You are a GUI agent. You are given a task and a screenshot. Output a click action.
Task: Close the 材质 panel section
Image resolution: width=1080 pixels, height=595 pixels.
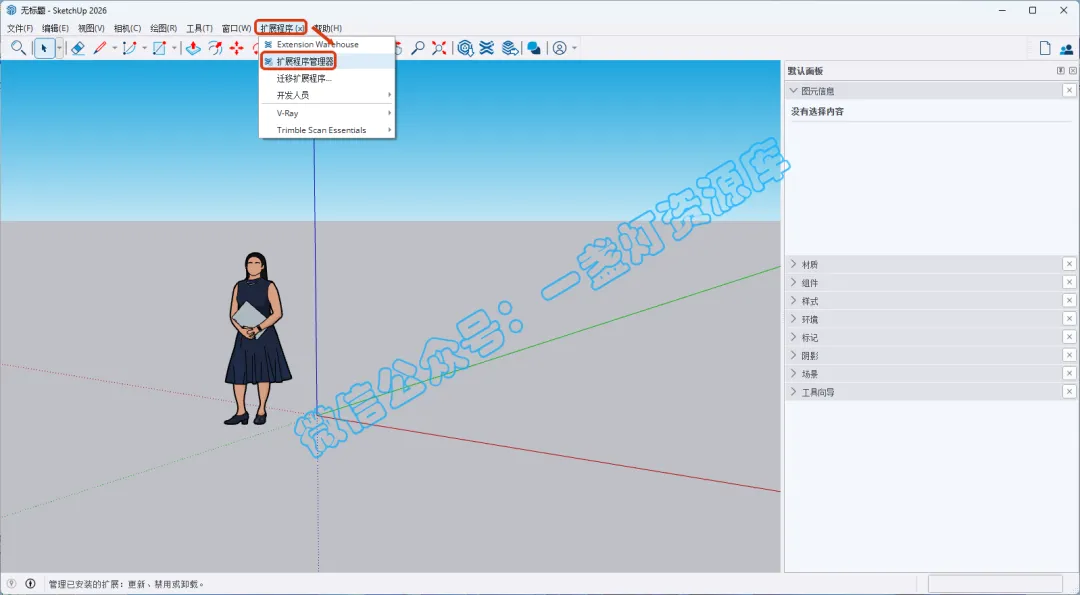pyautogui.click(x=1069, y=264)
